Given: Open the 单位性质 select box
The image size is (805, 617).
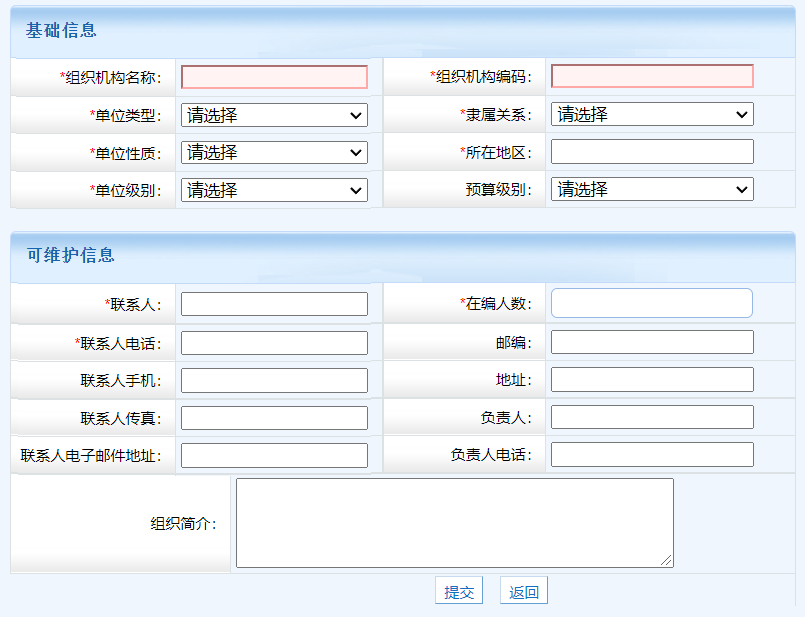Looking at the screenshot, I should tap(274, 152).
